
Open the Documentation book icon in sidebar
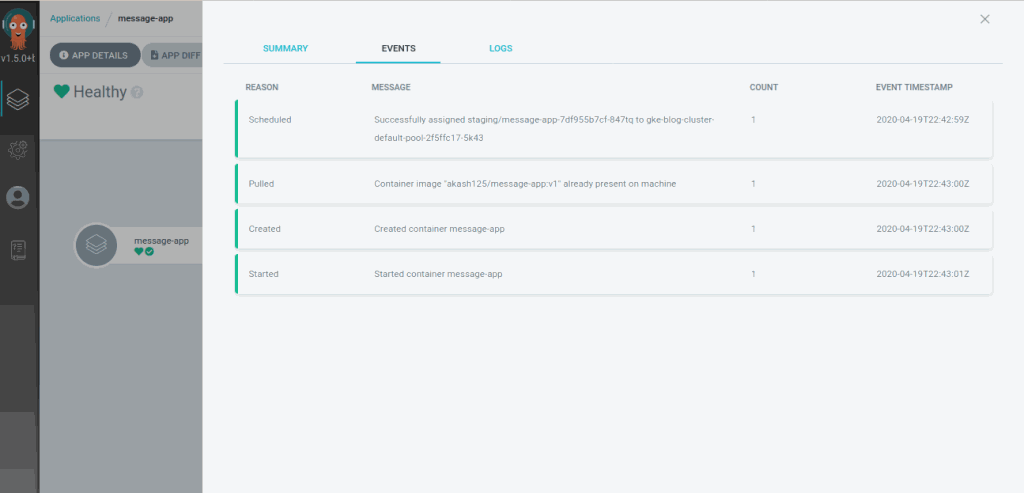[18, 250]
